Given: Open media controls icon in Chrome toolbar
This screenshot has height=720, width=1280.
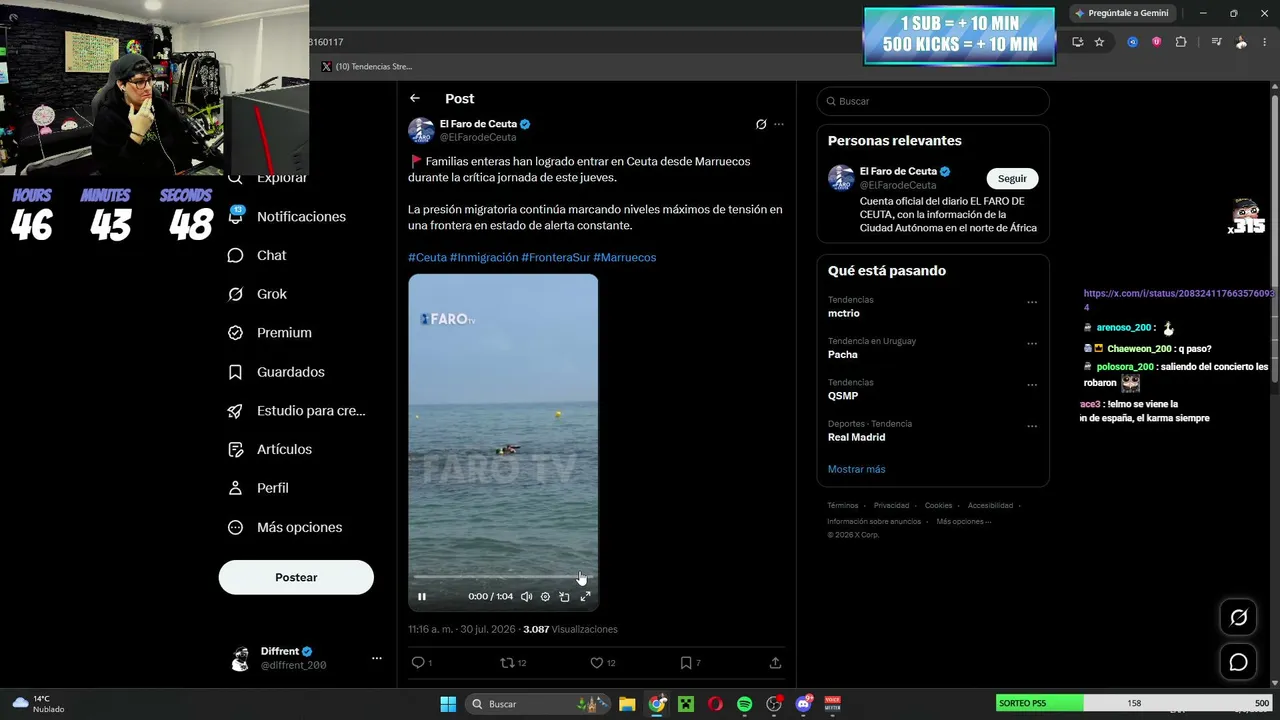Looking at the screenshot, I should pos(1216,42).
